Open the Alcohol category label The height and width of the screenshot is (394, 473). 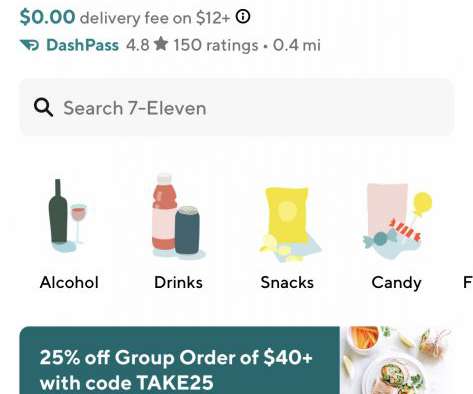(69, 282)
